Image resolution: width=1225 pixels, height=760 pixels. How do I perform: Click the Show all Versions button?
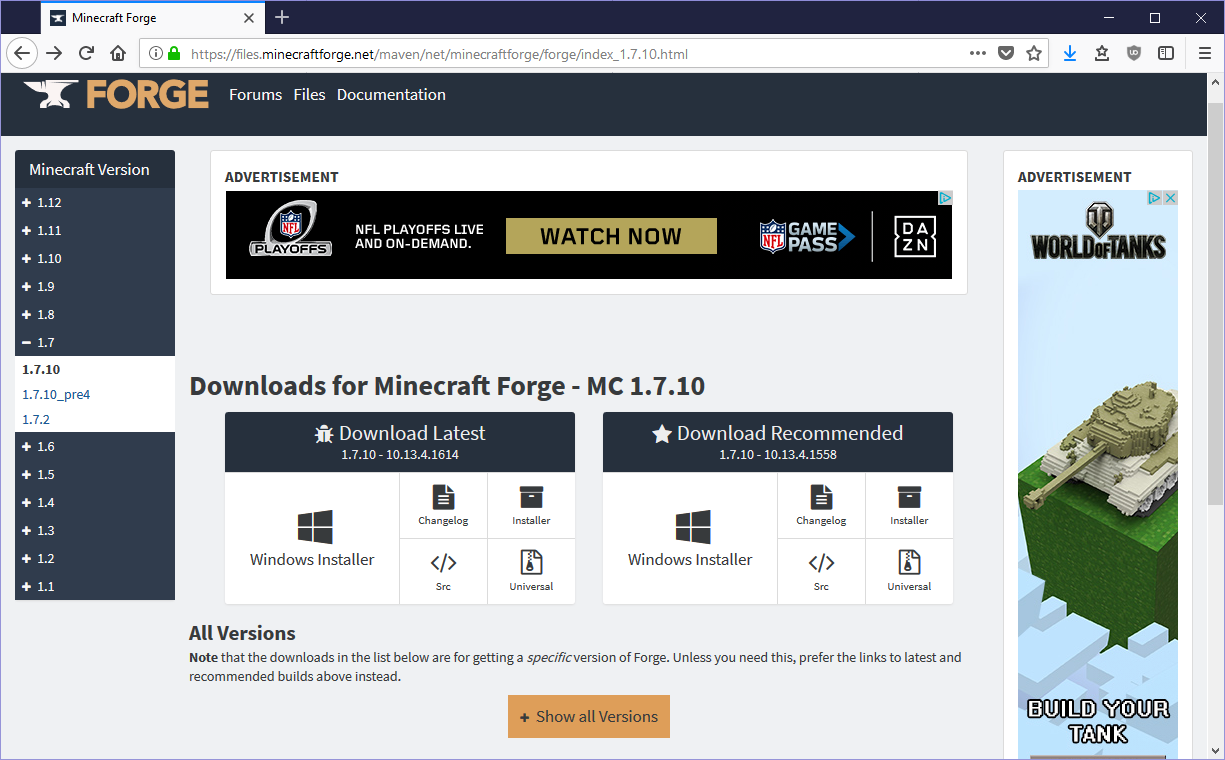[589, 716]
